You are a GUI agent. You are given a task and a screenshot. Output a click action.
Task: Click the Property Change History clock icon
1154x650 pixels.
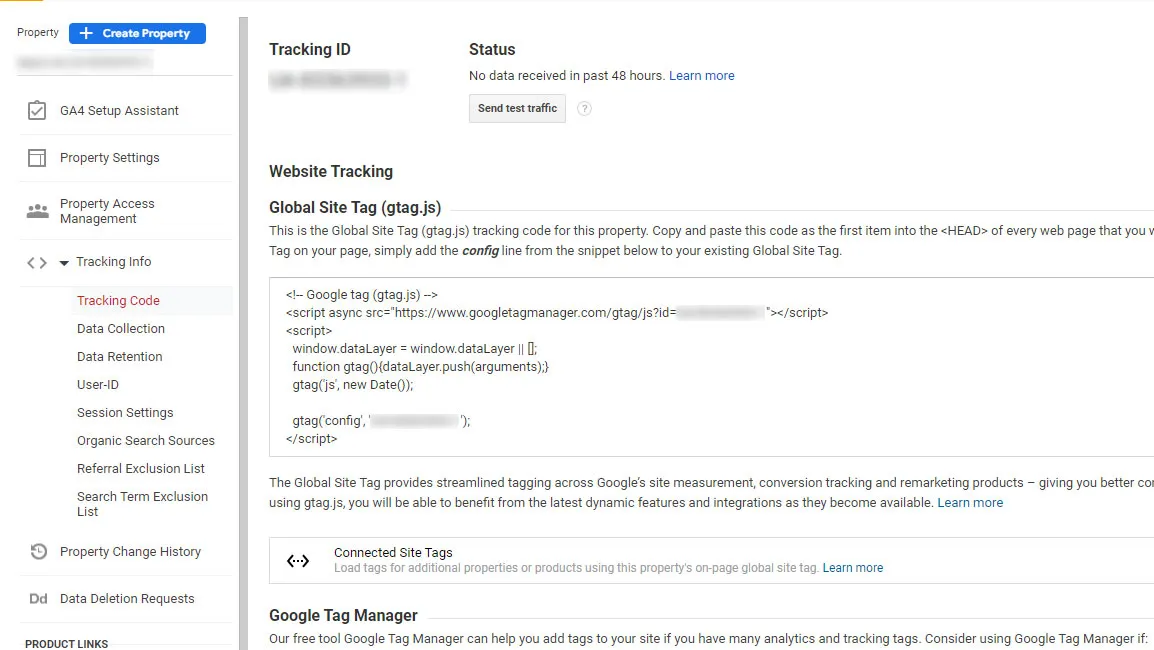[38, 551]
